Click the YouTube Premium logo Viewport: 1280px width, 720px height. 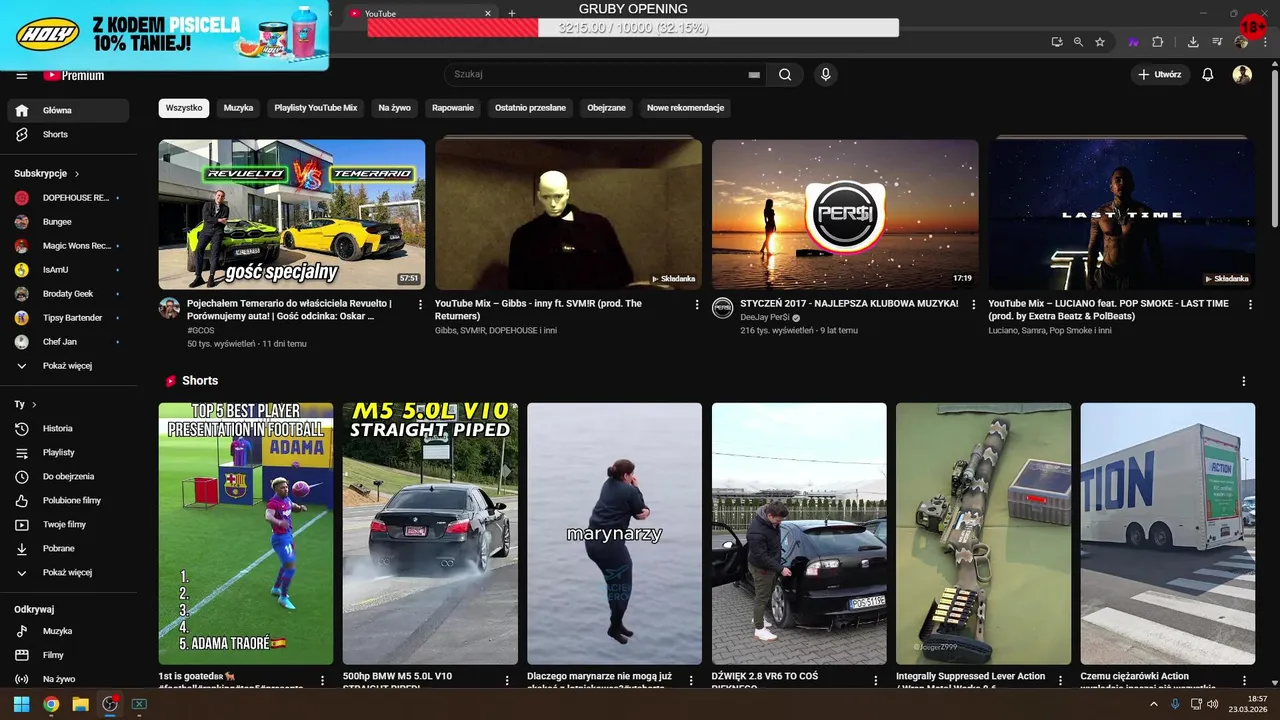pyautogui.click(x=73, y=75)
